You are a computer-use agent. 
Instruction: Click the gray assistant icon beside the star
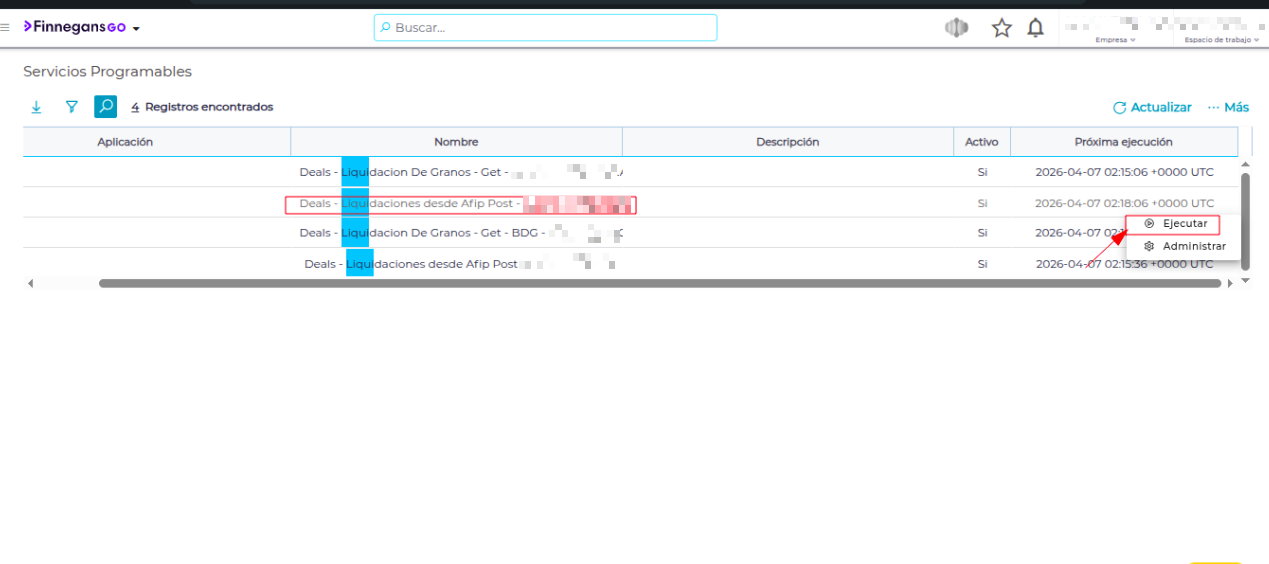pos(957,28)
